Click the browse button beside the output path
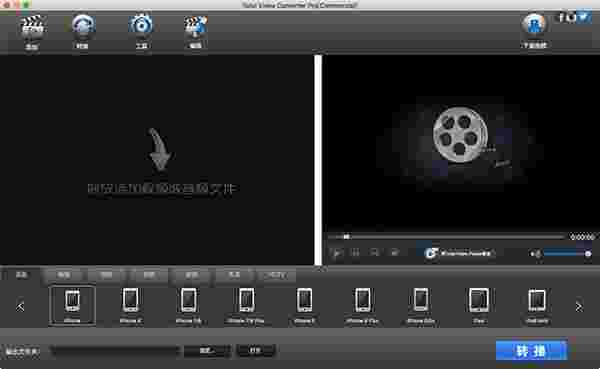The image size is (600, 369). pyautogui.click(x=207, y=351)
